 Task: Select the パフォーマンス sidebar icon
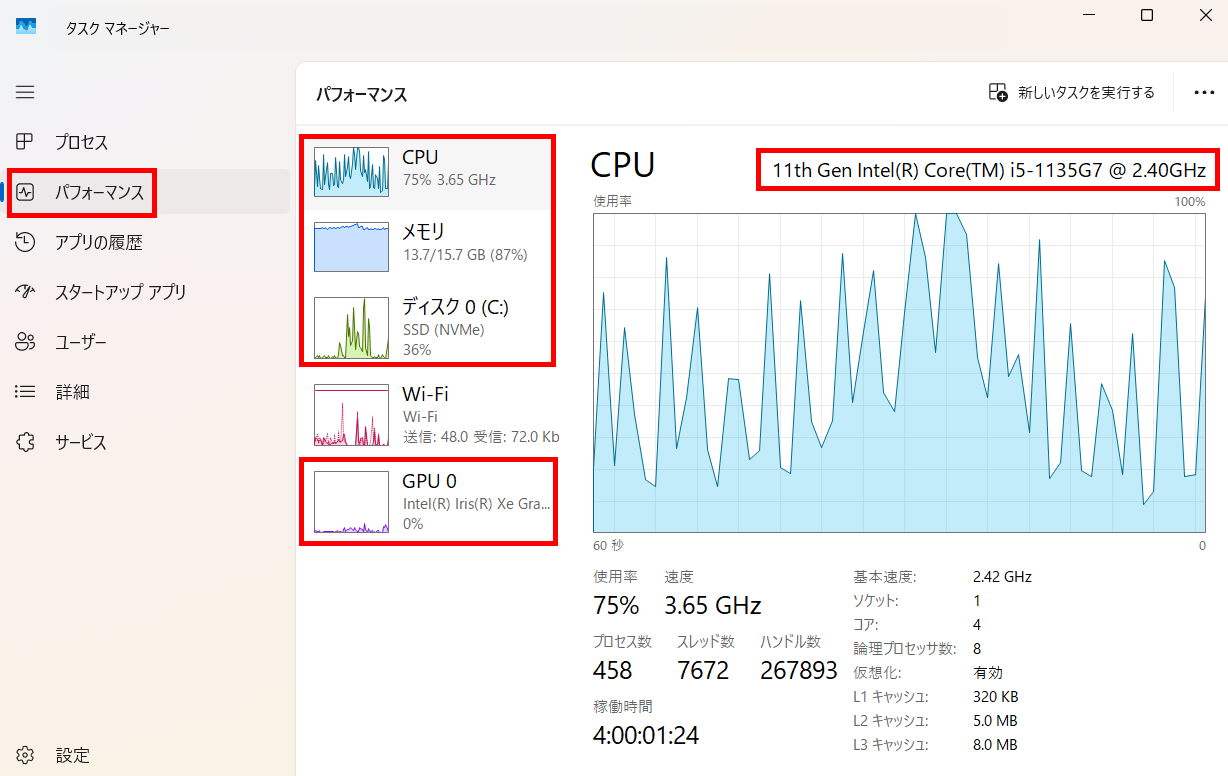pos(25,192)
